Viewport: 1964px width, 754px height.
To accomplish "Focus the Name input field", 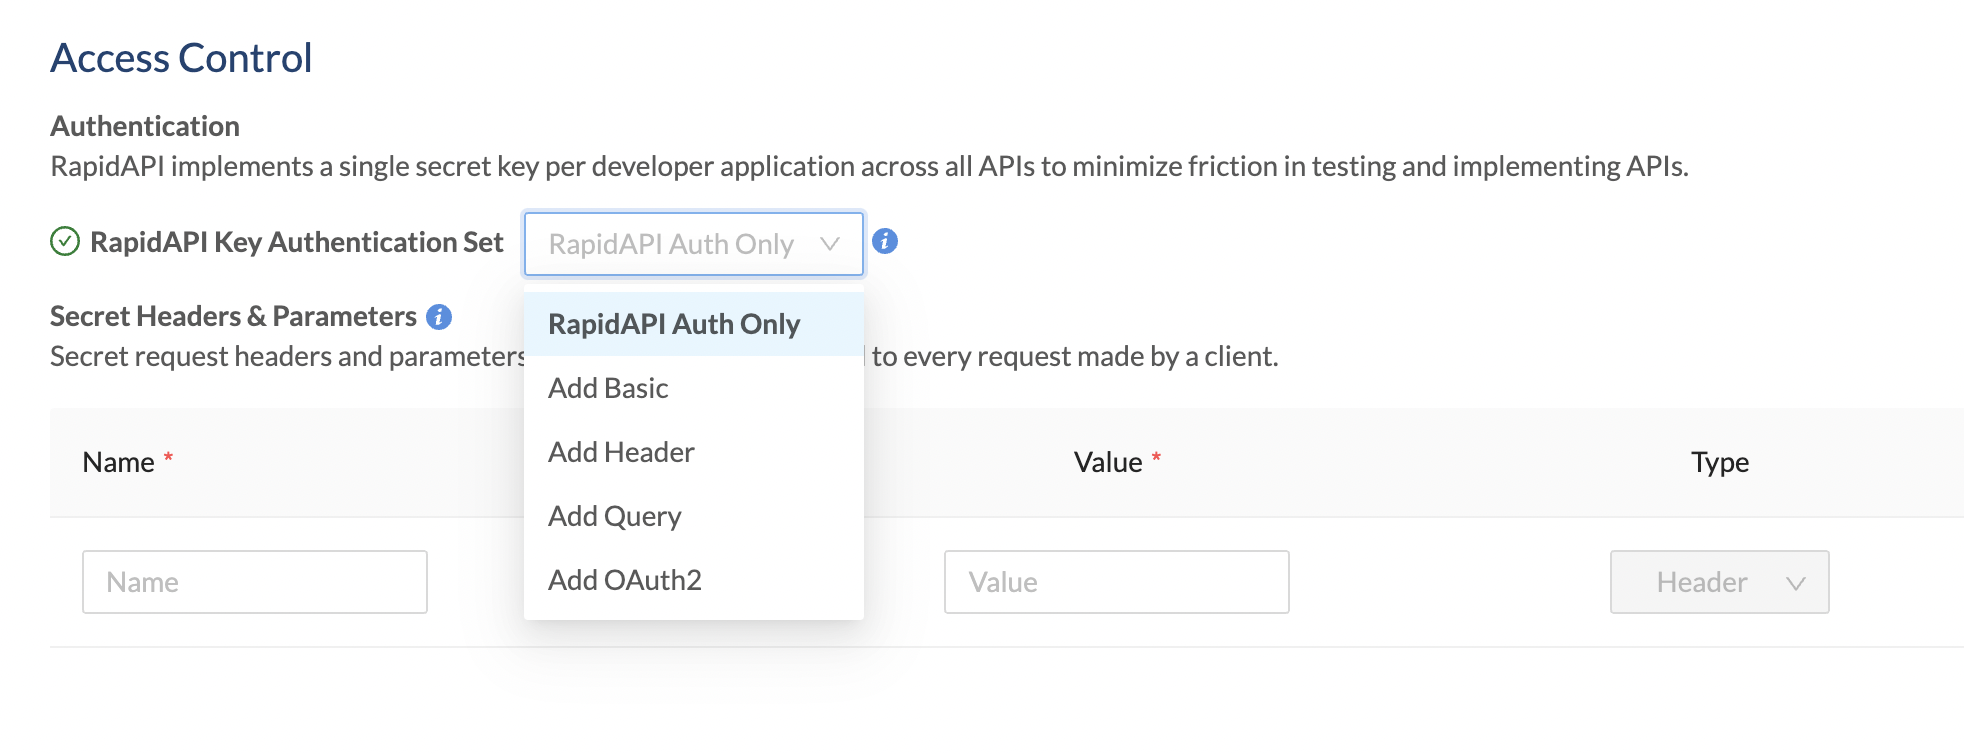I will click(x=255, y=582).
